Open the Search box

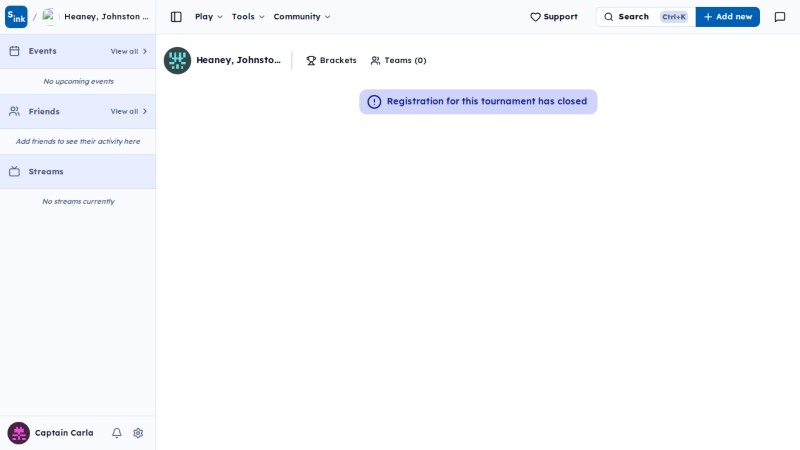[x=645, y=17]
